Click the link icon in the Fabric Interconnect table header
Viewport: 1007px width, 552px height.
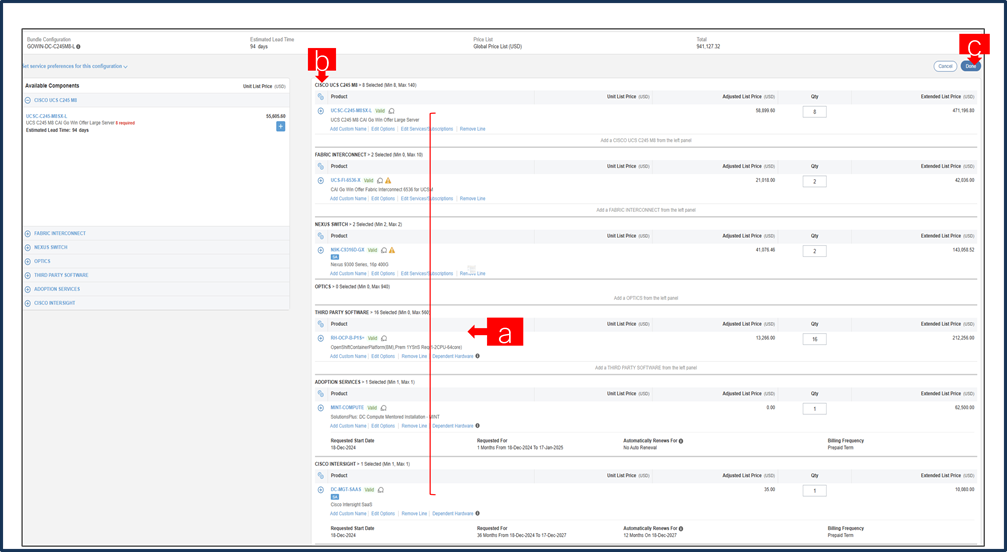320,166
